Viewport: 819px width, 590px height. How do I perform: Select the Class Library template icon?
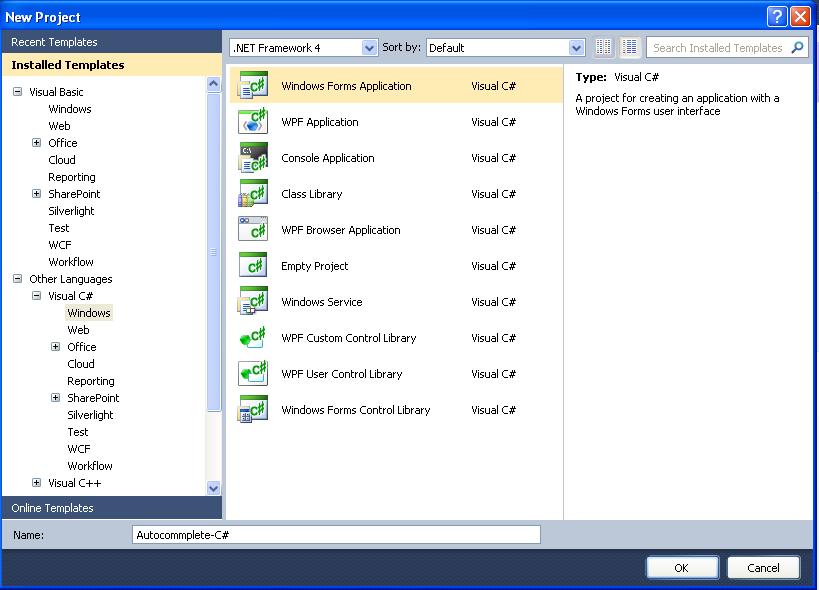[253, 193]
